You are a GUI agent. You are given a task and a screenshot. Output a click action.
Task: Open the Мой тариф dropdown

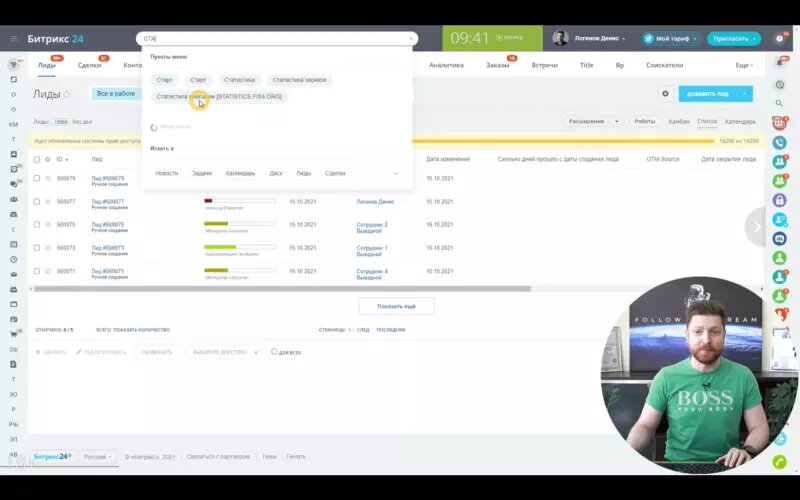coord(671,39)
